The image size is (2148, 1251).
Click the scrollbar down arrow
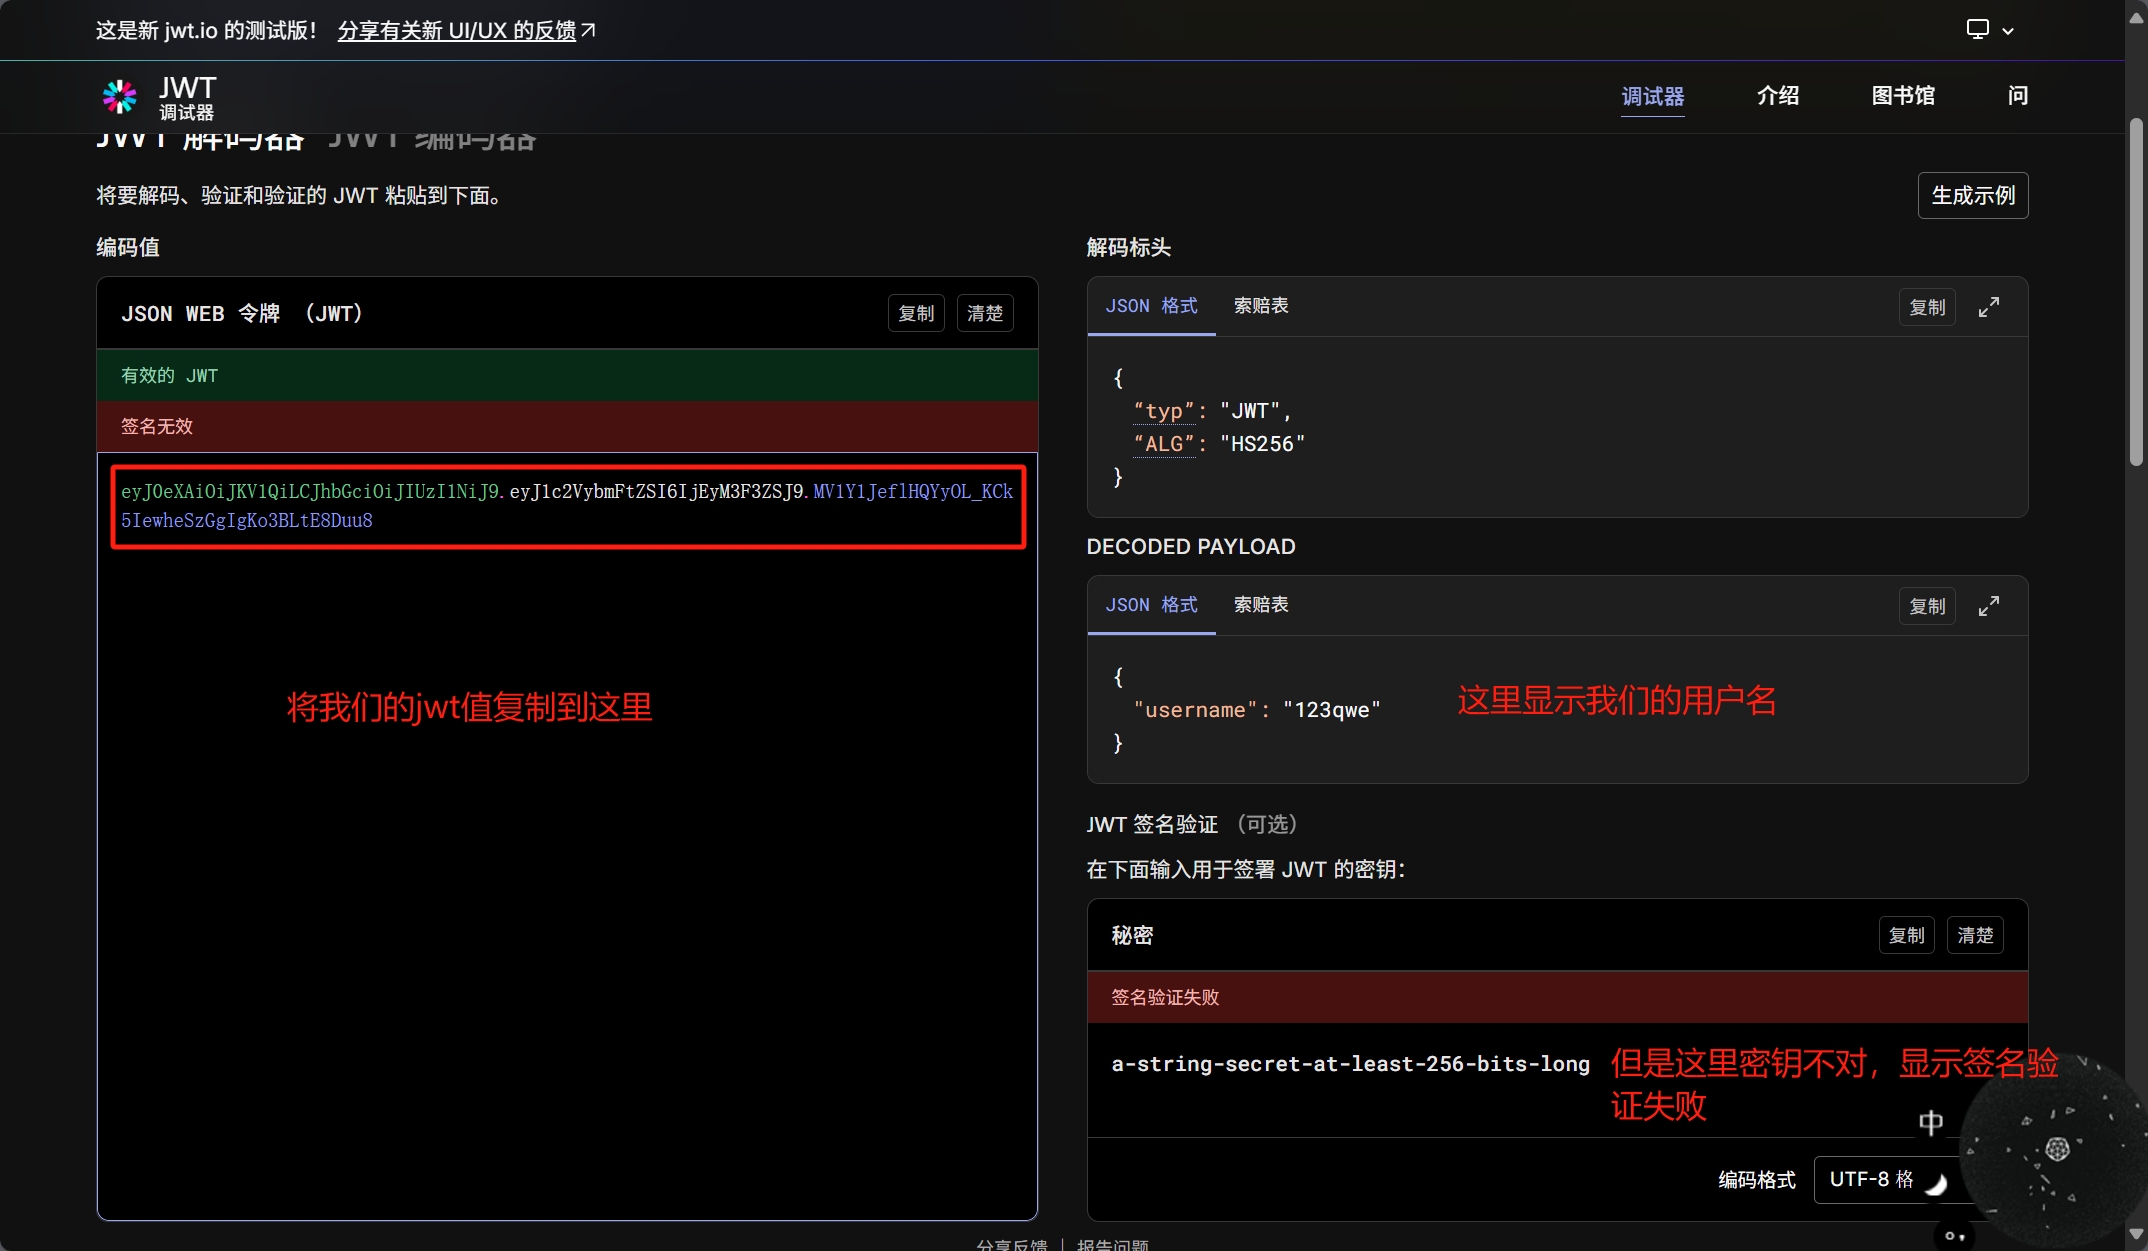2136,1234
